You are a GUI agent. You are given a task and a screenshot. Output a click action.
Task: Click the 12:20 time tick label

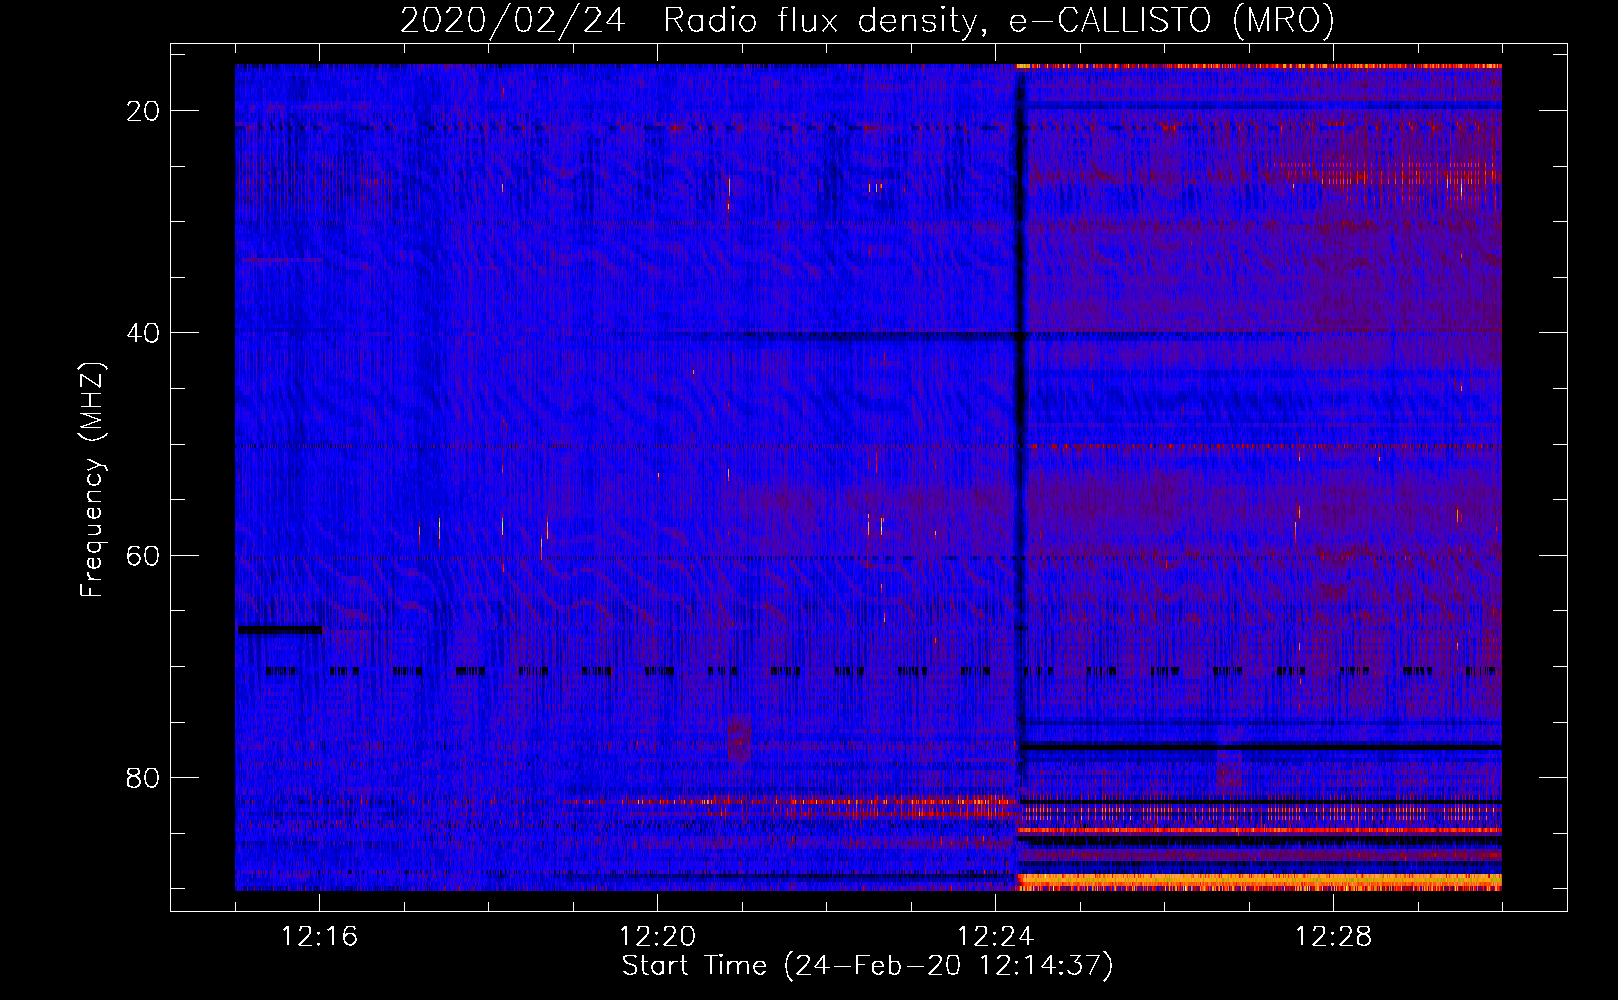pyautogui.click(x=658, y=937)
